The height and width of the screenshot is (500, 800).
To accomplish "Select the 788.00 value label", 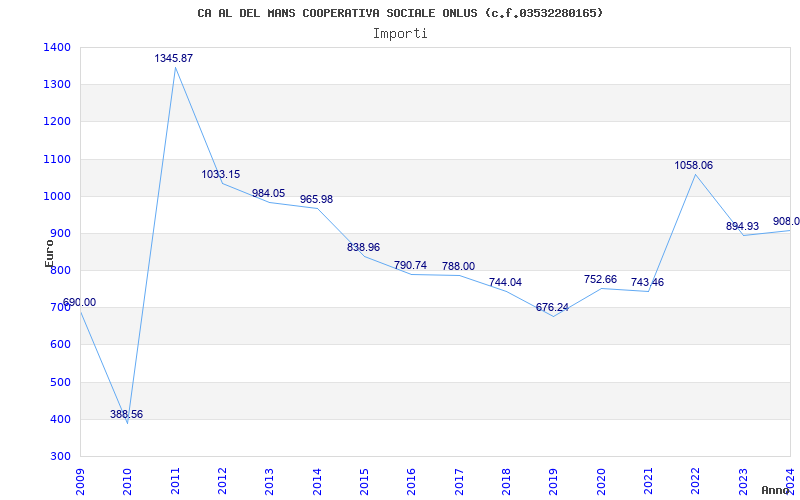I will [458, 266].
